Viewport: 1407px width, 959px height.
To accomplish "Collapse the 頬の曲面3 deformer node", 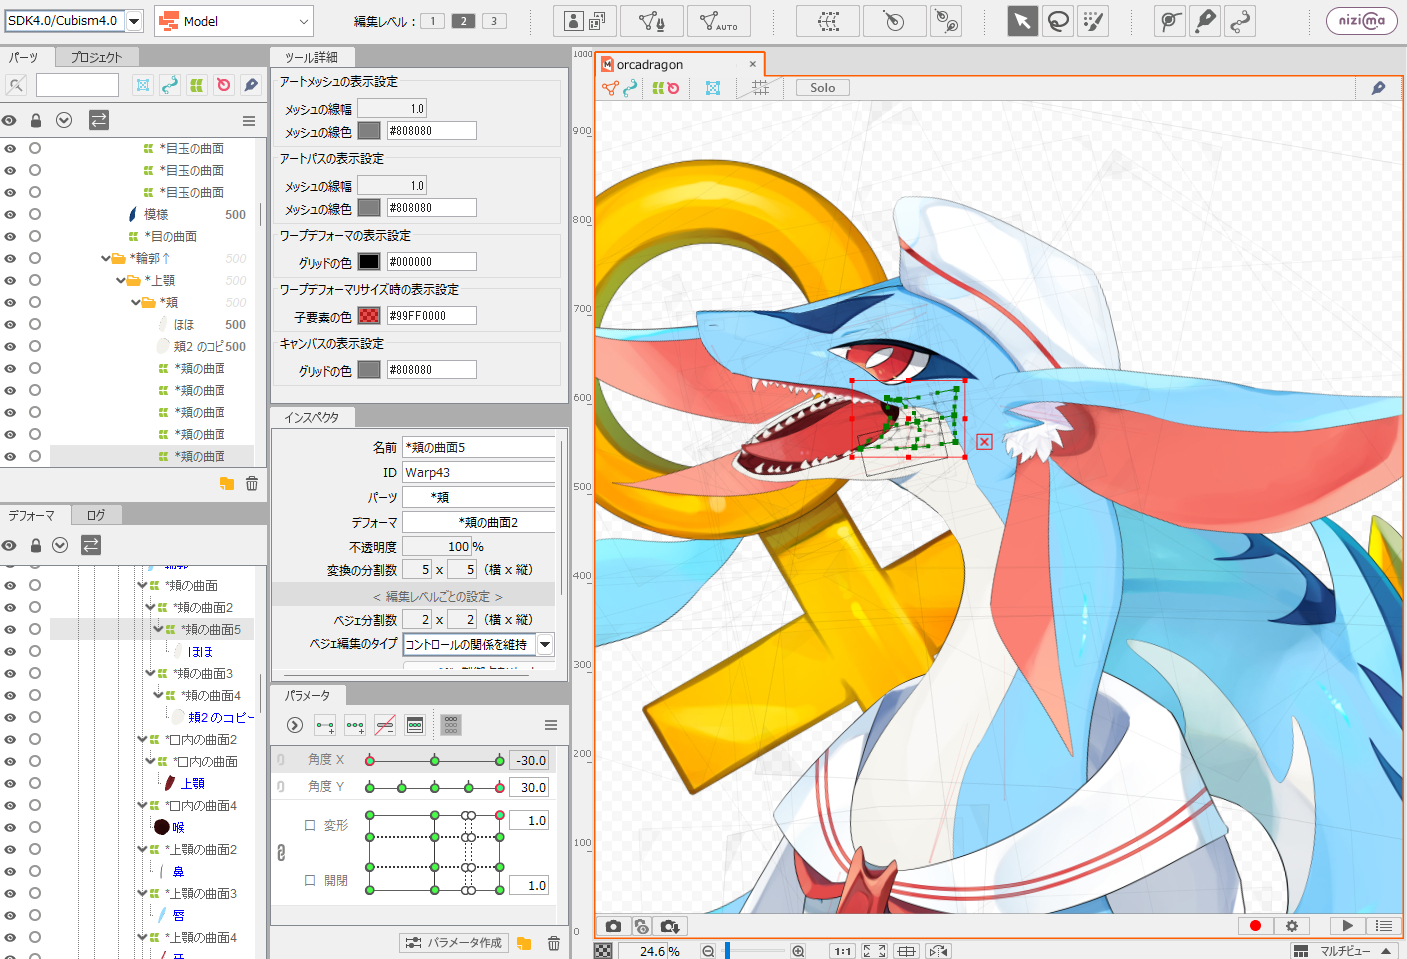I will click(150, 673).
